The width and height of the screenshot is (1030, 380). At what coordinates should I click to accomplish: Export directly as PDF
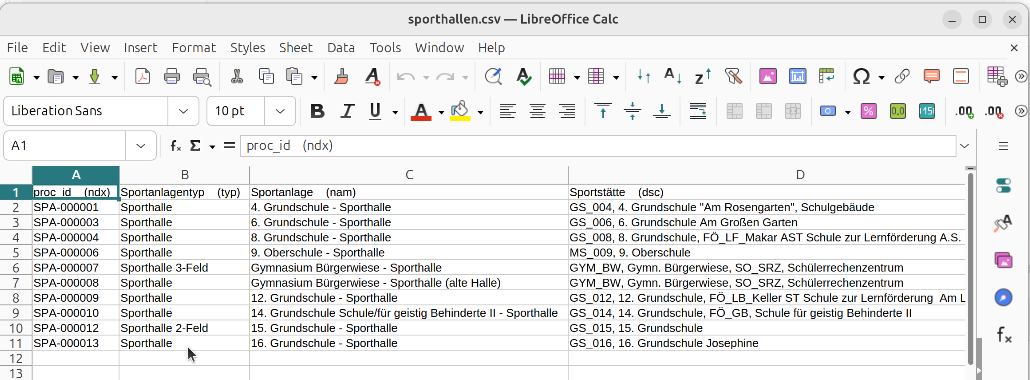point(143,77)
